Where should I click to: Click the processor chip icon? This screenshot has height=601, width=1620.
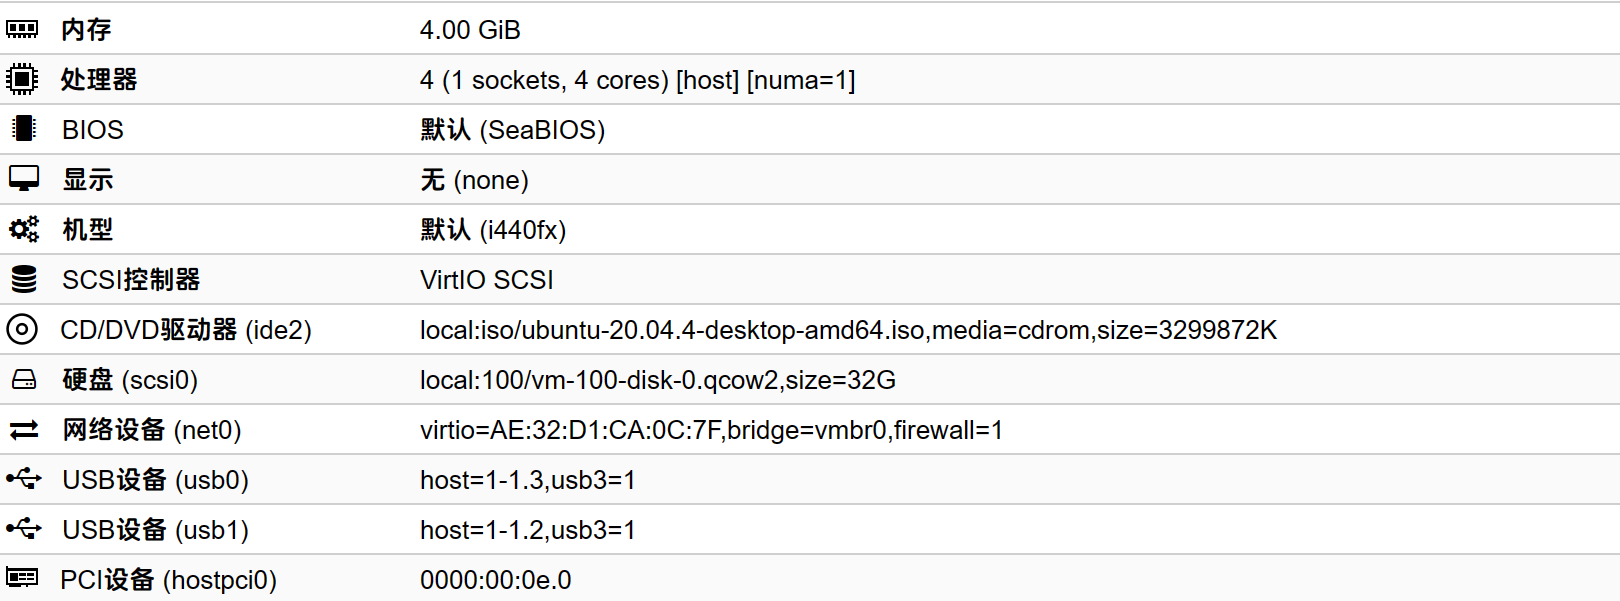(22, 79)
